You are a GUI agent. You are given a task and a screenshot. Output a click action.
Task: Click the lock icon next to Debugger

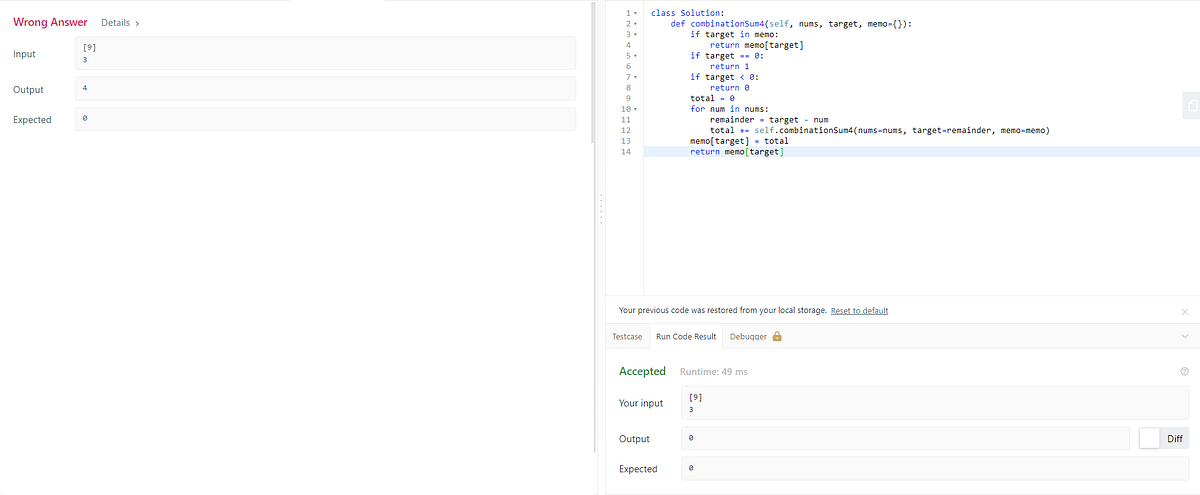tap(777, 336)
